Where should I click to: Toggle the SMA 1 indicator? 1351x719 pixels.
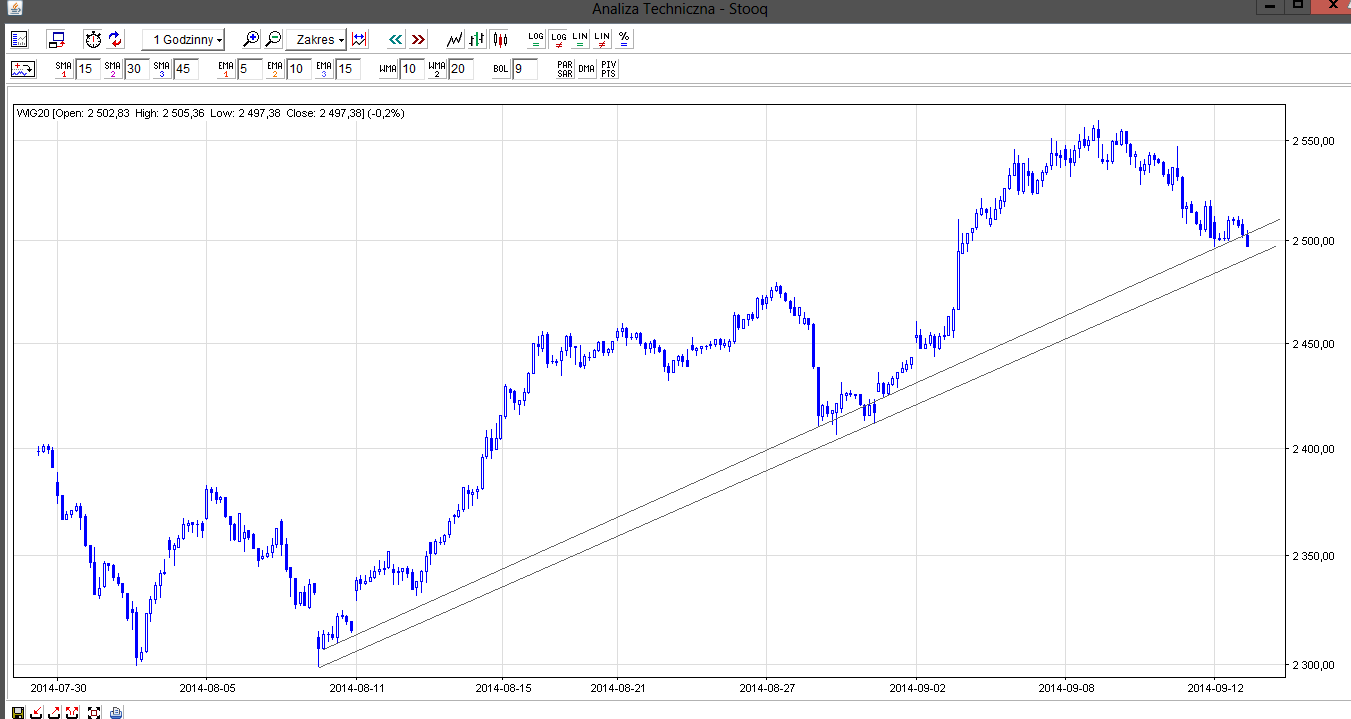coord(64,69)
